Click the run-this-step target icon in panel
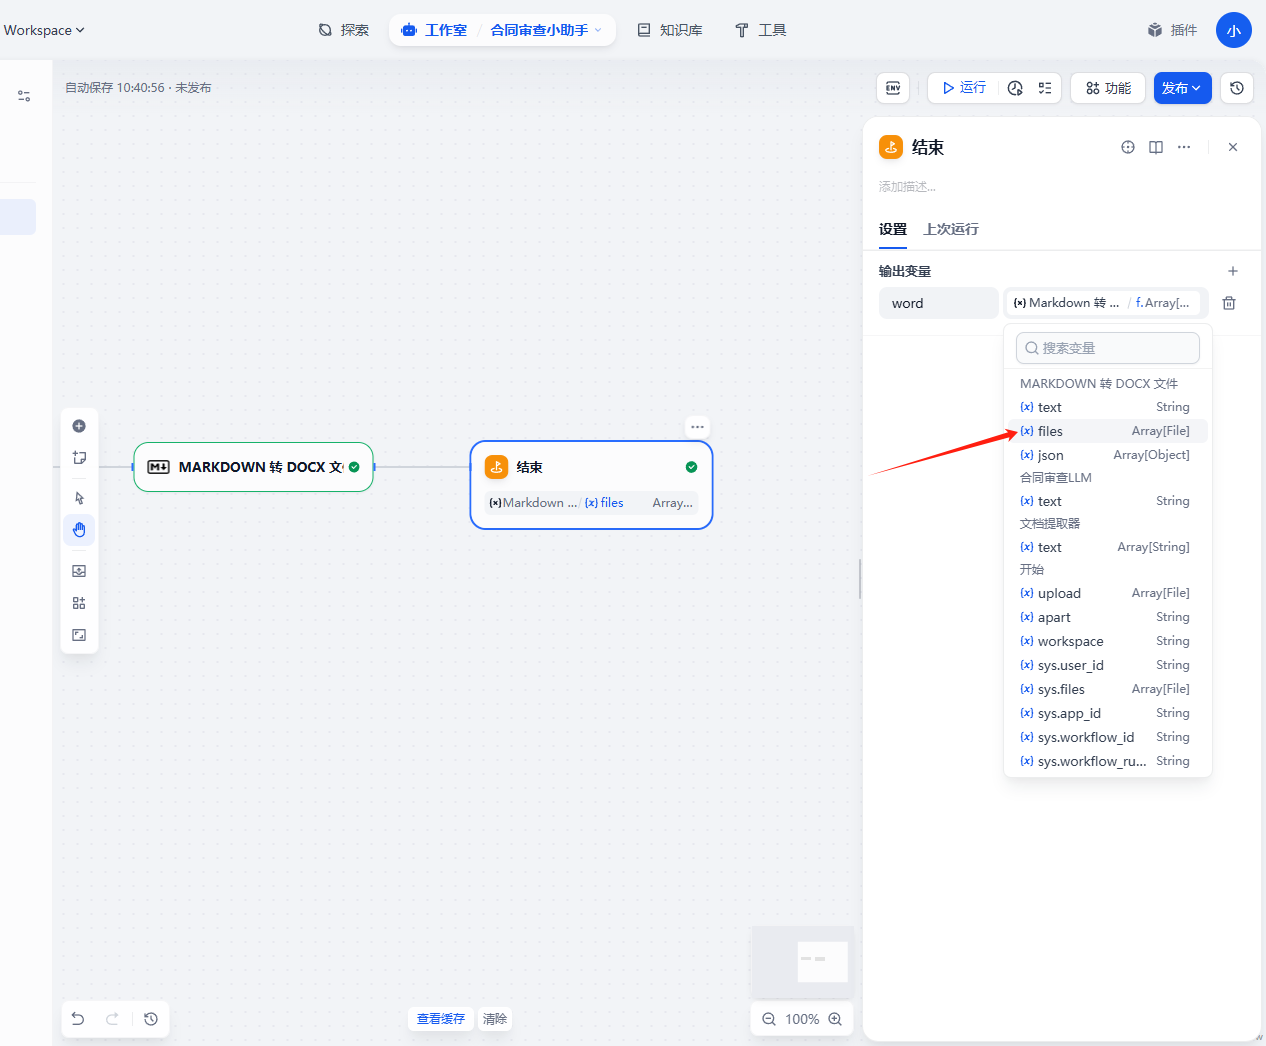The image size is (1266, 1046). pos(1128,147)
